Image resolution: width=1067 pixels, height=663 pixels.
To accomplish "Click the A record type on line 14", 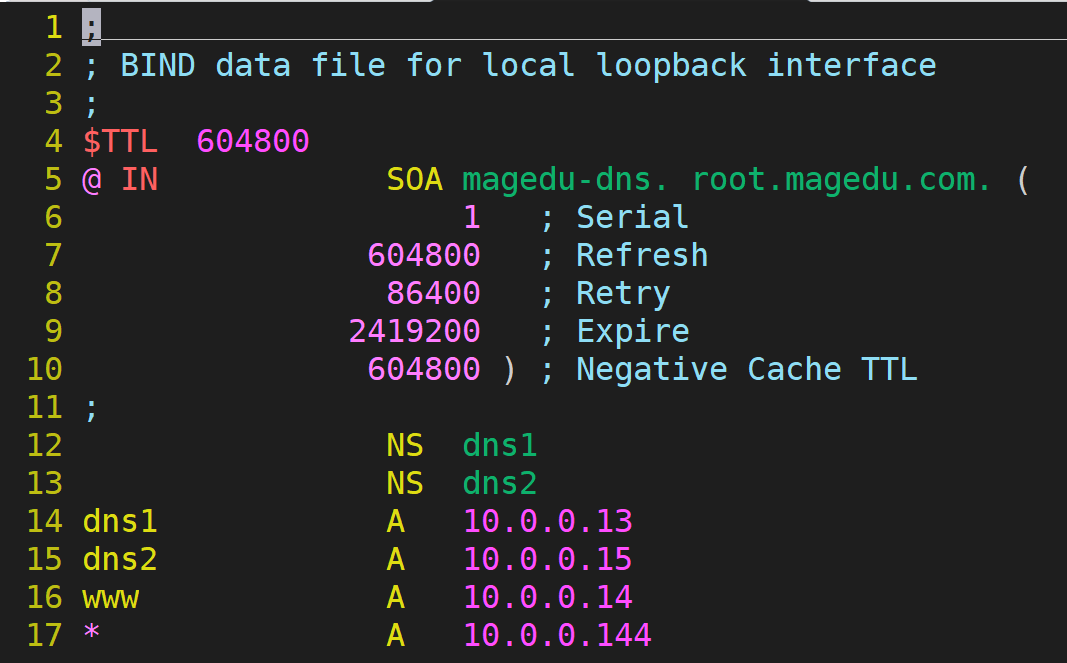I will 395,522.
